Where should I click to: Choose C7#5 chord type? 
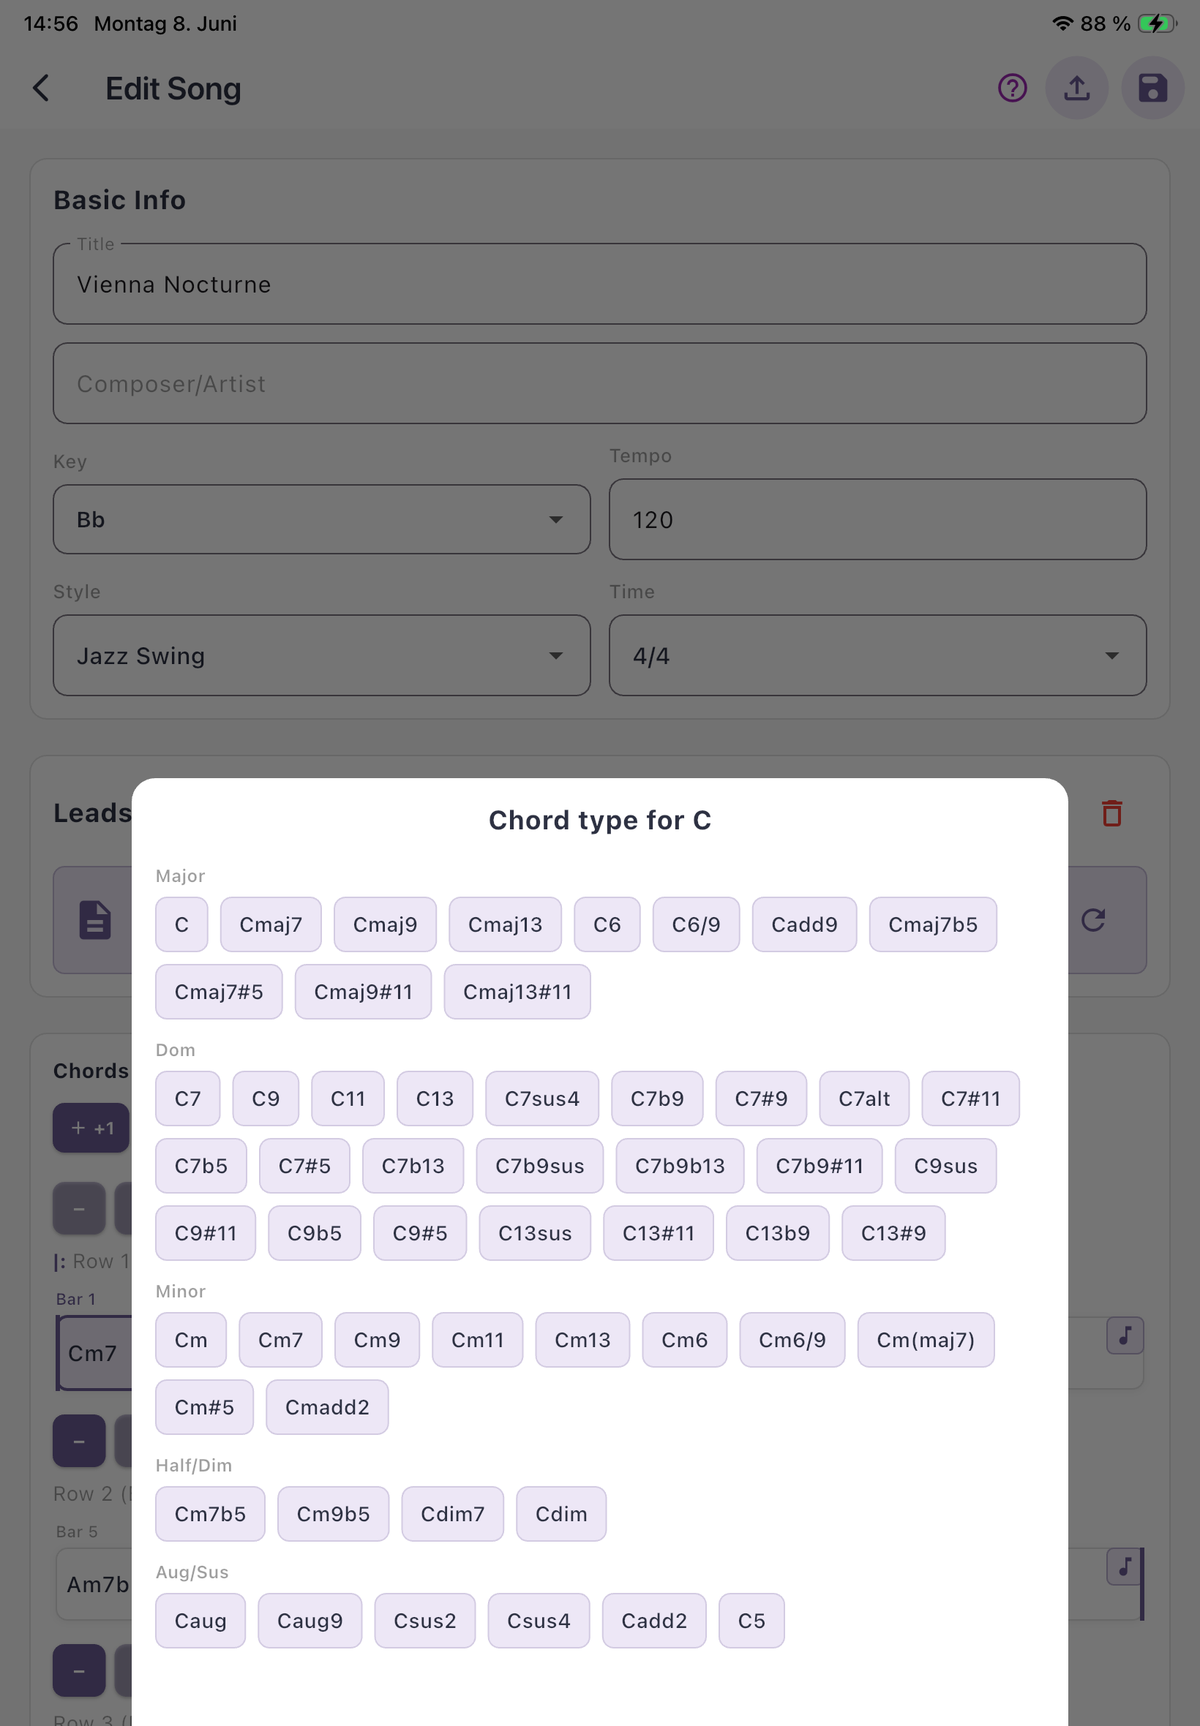coord(305,1166)
